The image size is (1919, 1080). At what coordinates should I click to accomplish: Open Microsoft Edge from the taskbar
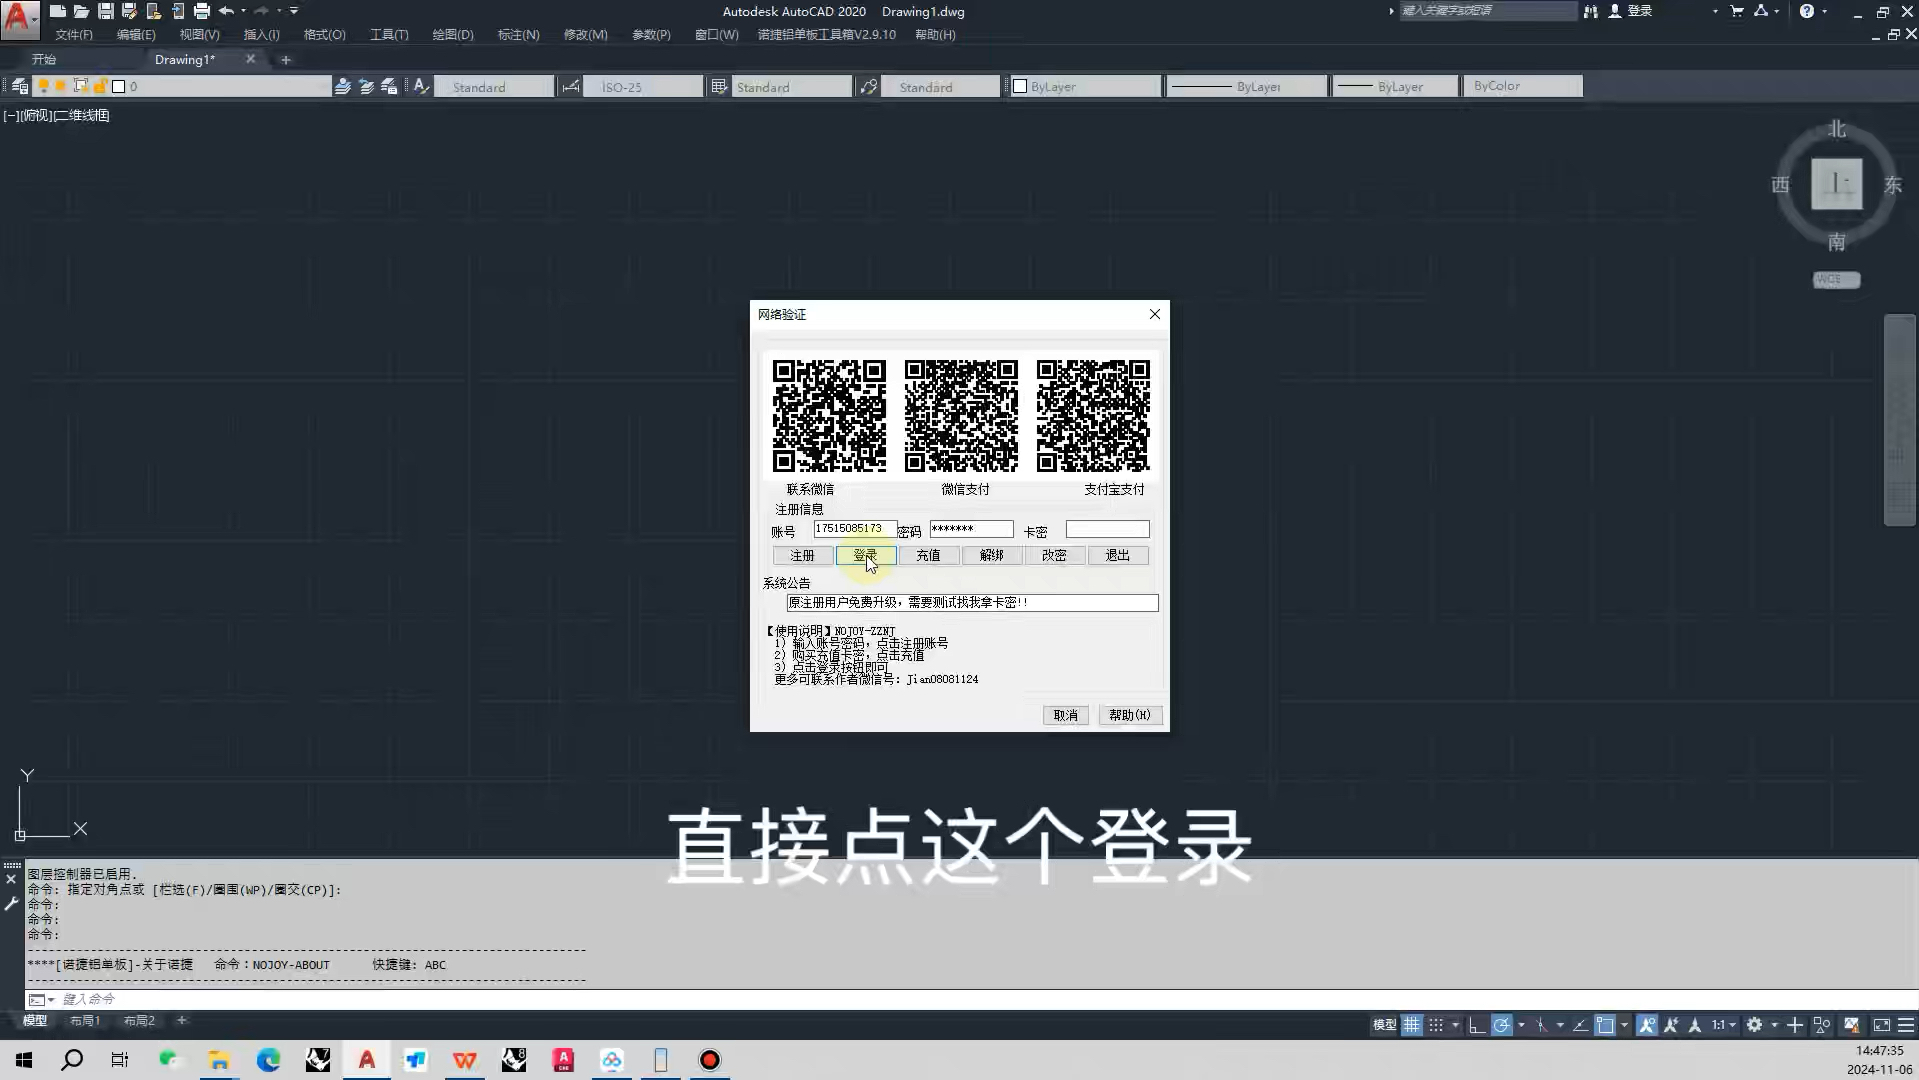coord(268,1060)
